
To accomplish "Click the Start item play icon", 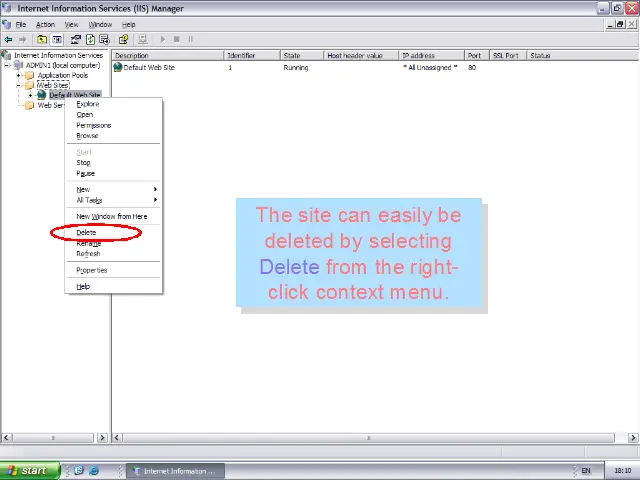I will (162, 40).
